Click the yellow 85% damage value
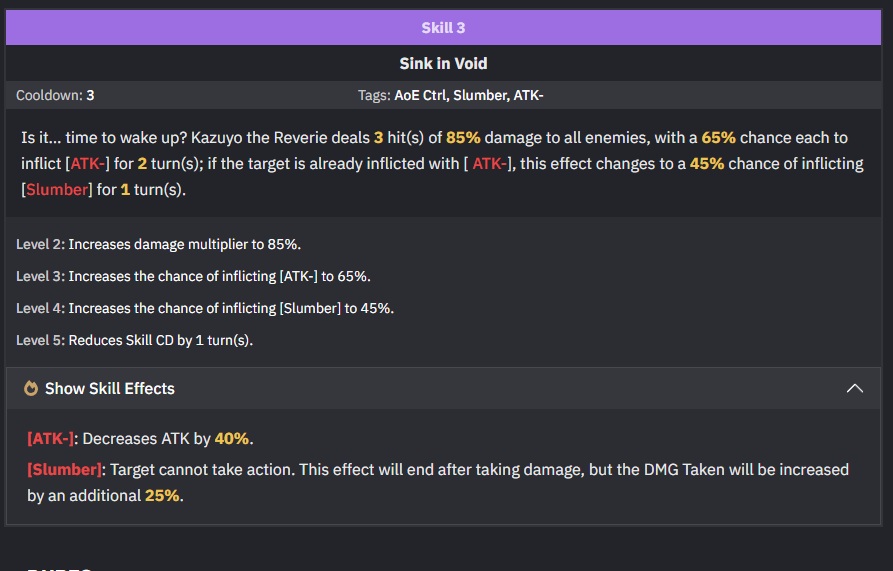893x571 pixels. point(463,138)
